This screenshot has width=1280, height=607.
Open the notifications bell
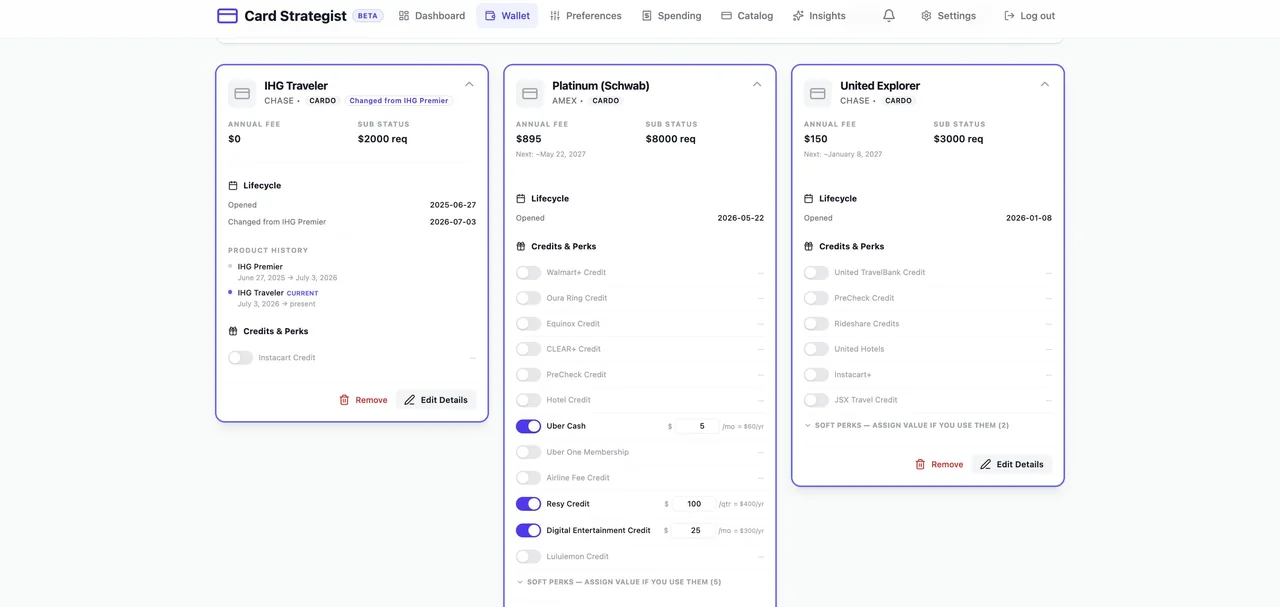tap(889, 16)
